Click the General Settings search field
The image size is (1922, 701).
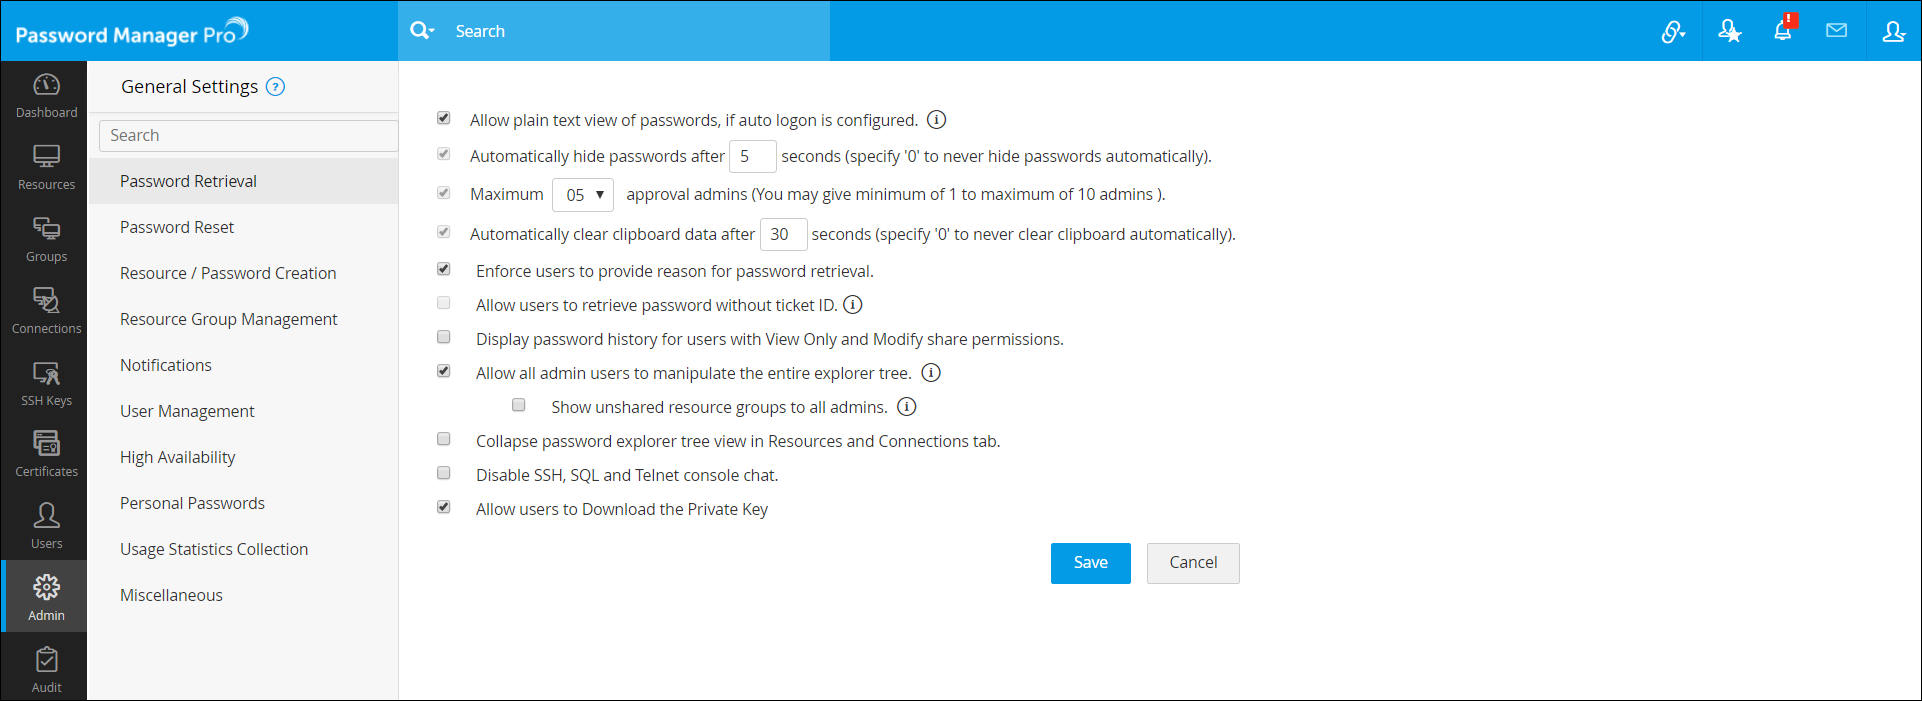[248, 136]
